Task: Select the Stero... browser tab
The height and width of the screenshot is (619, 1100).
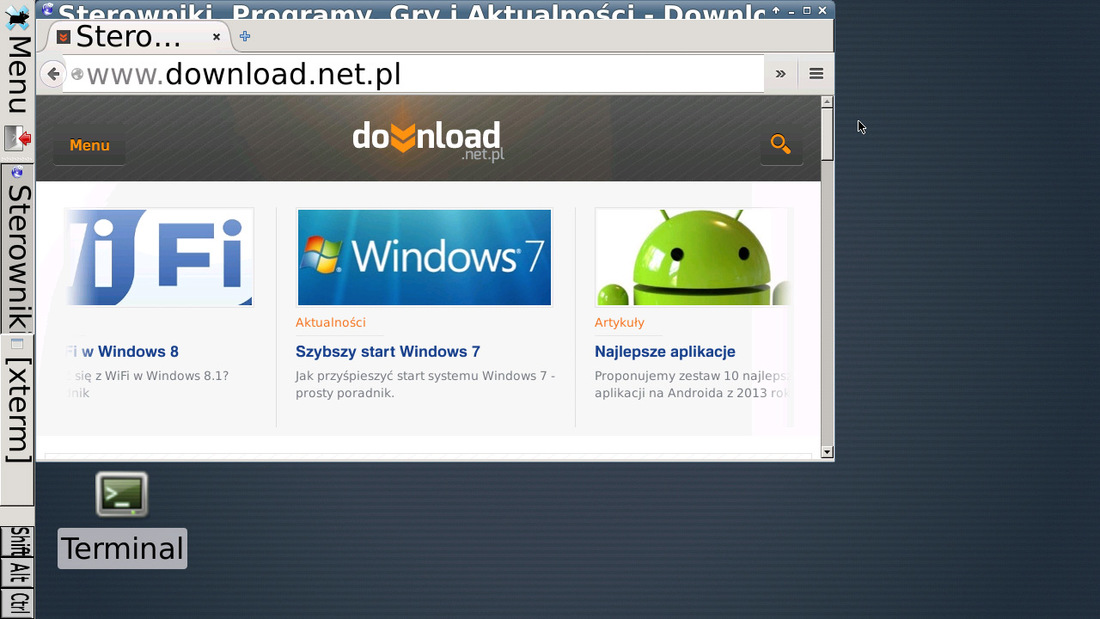Action: tap(137, 36)
